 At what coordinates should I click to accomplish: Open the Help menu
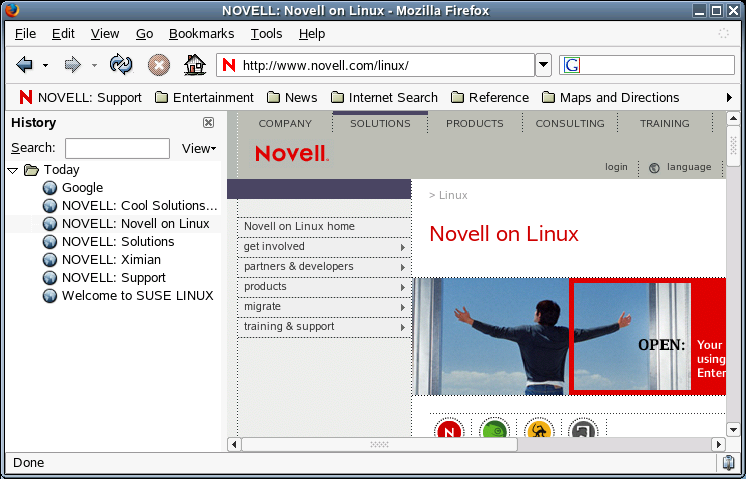[x=312, y=34]
